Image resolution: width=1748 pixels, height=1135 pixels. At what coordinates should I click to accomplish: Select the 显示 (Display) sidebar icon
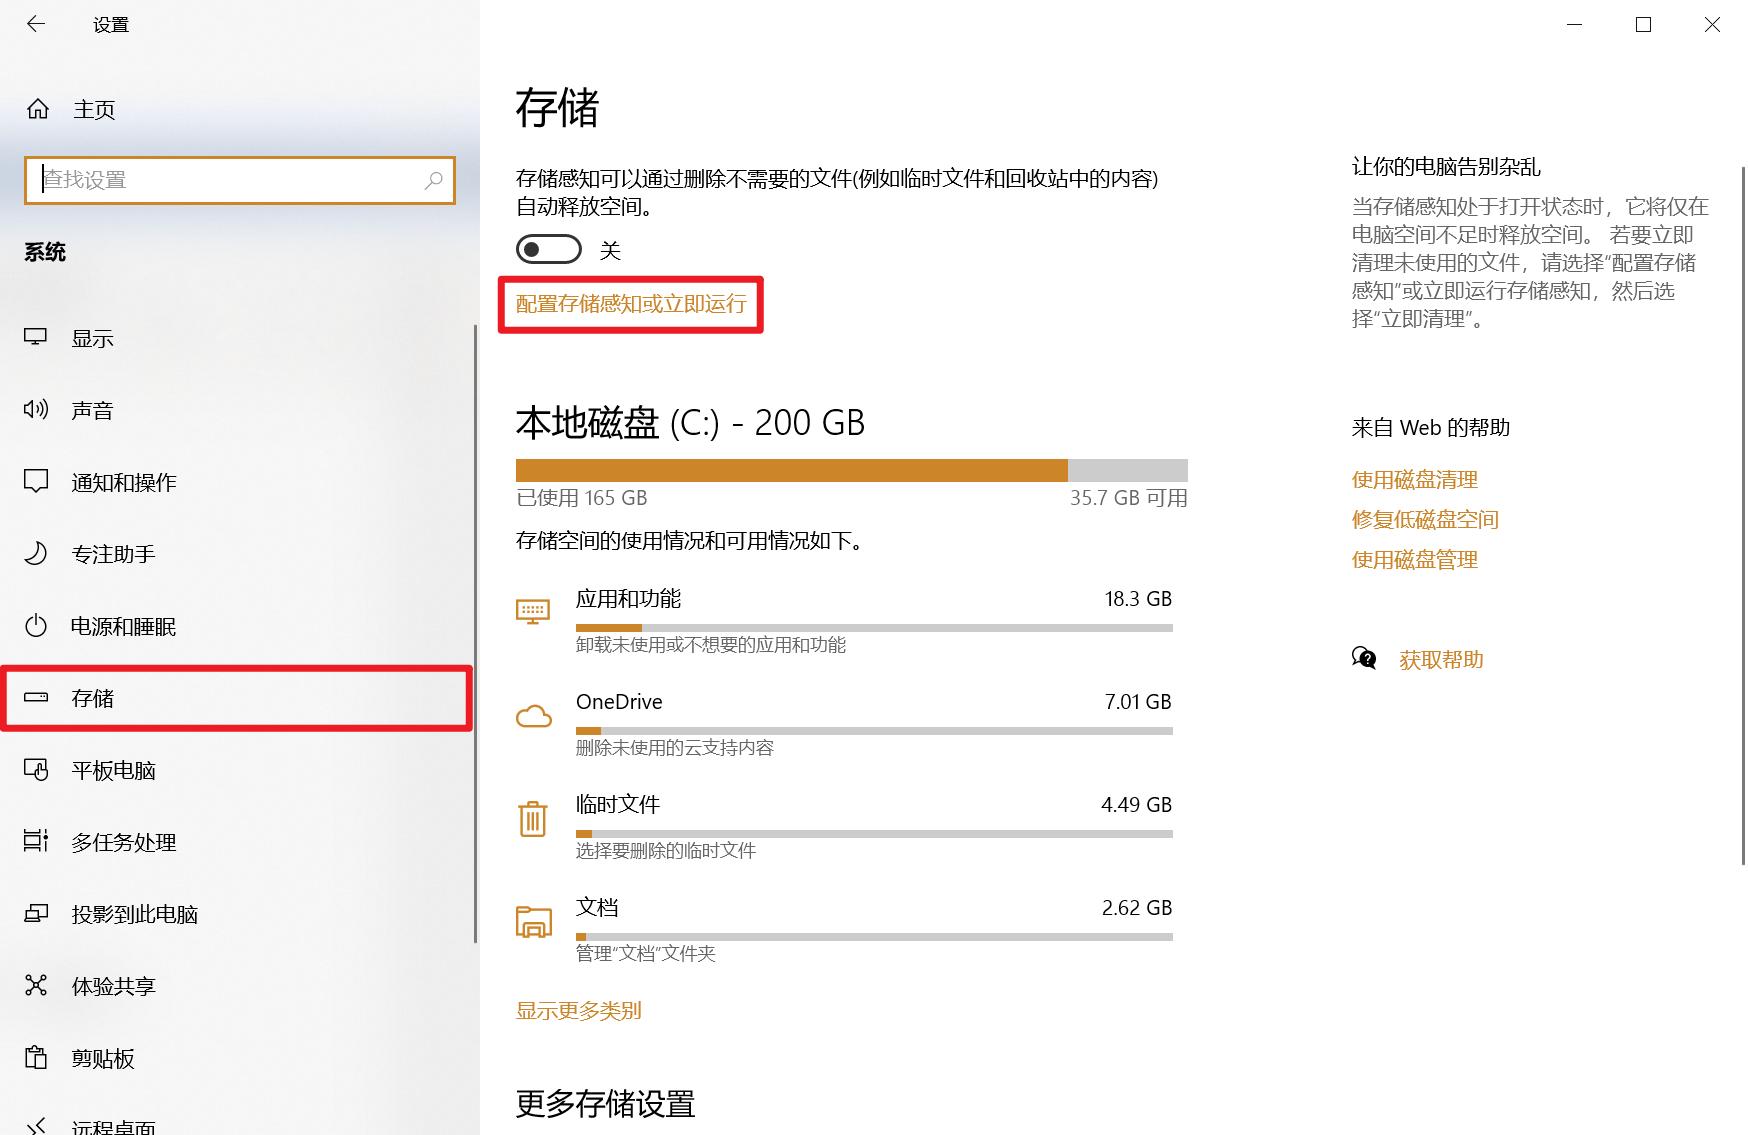point(36,338)
